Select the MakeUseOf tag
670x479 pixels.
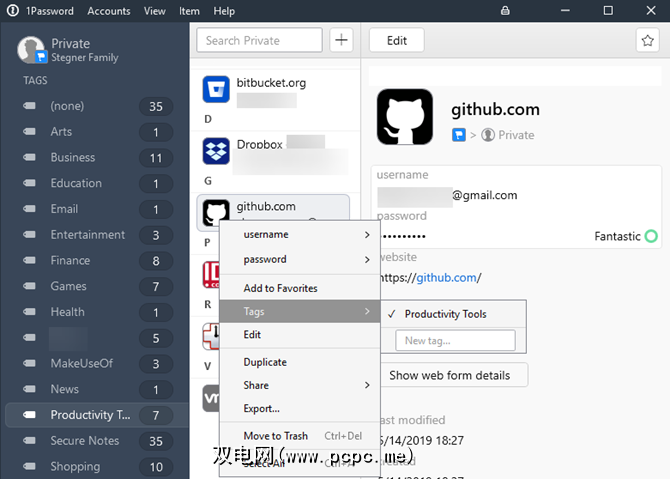tap(98, 364)
